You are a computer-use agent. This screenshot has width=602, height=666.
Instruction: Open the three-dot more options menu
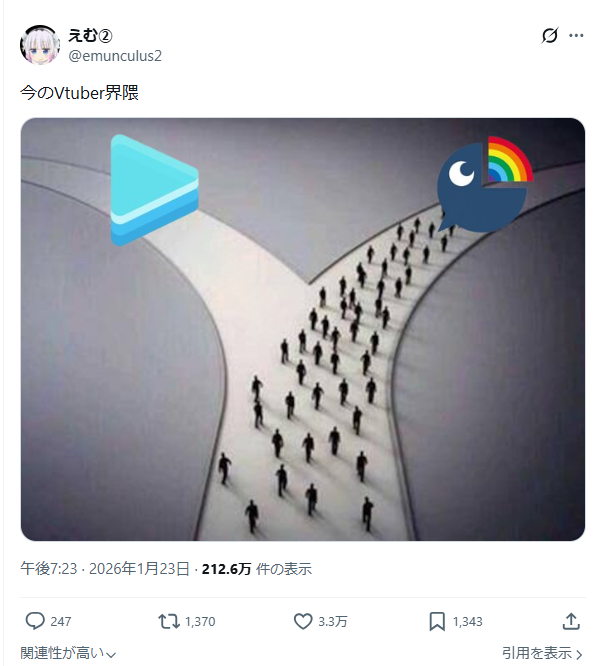[576, 36]
